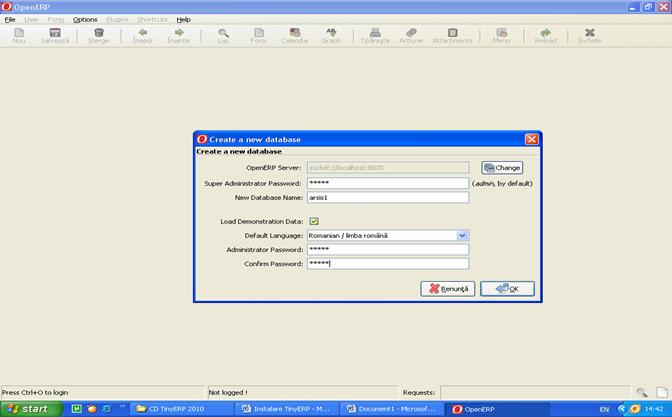Toggle the Load Demonstration Data checkbox

[x=314, y=221]
